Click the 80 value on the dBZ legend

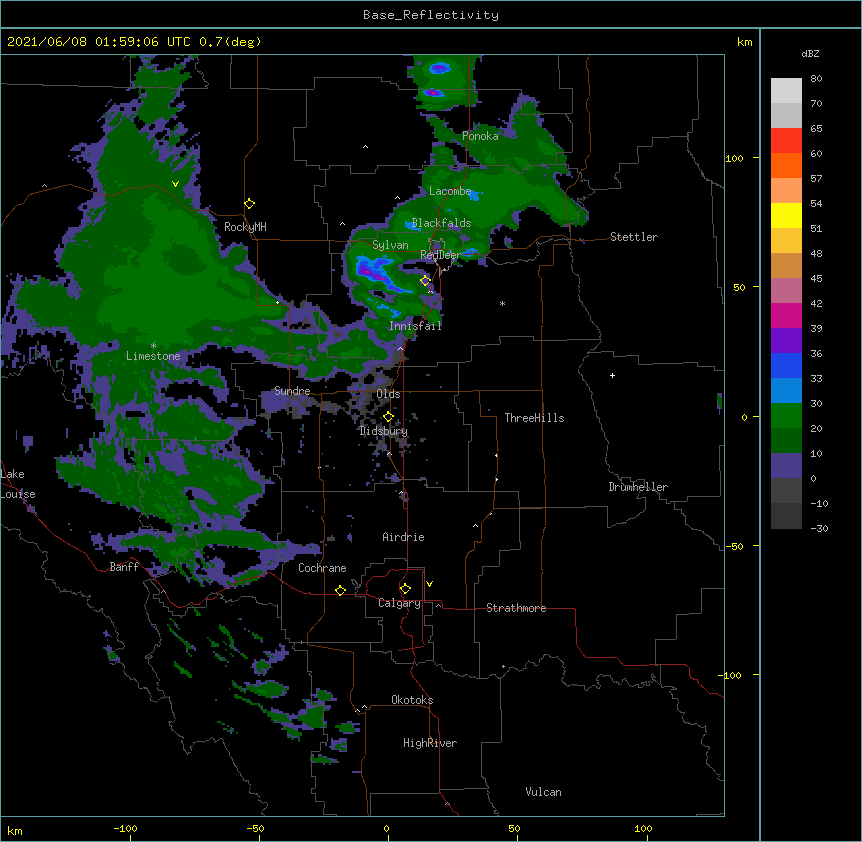coord(816,79)
